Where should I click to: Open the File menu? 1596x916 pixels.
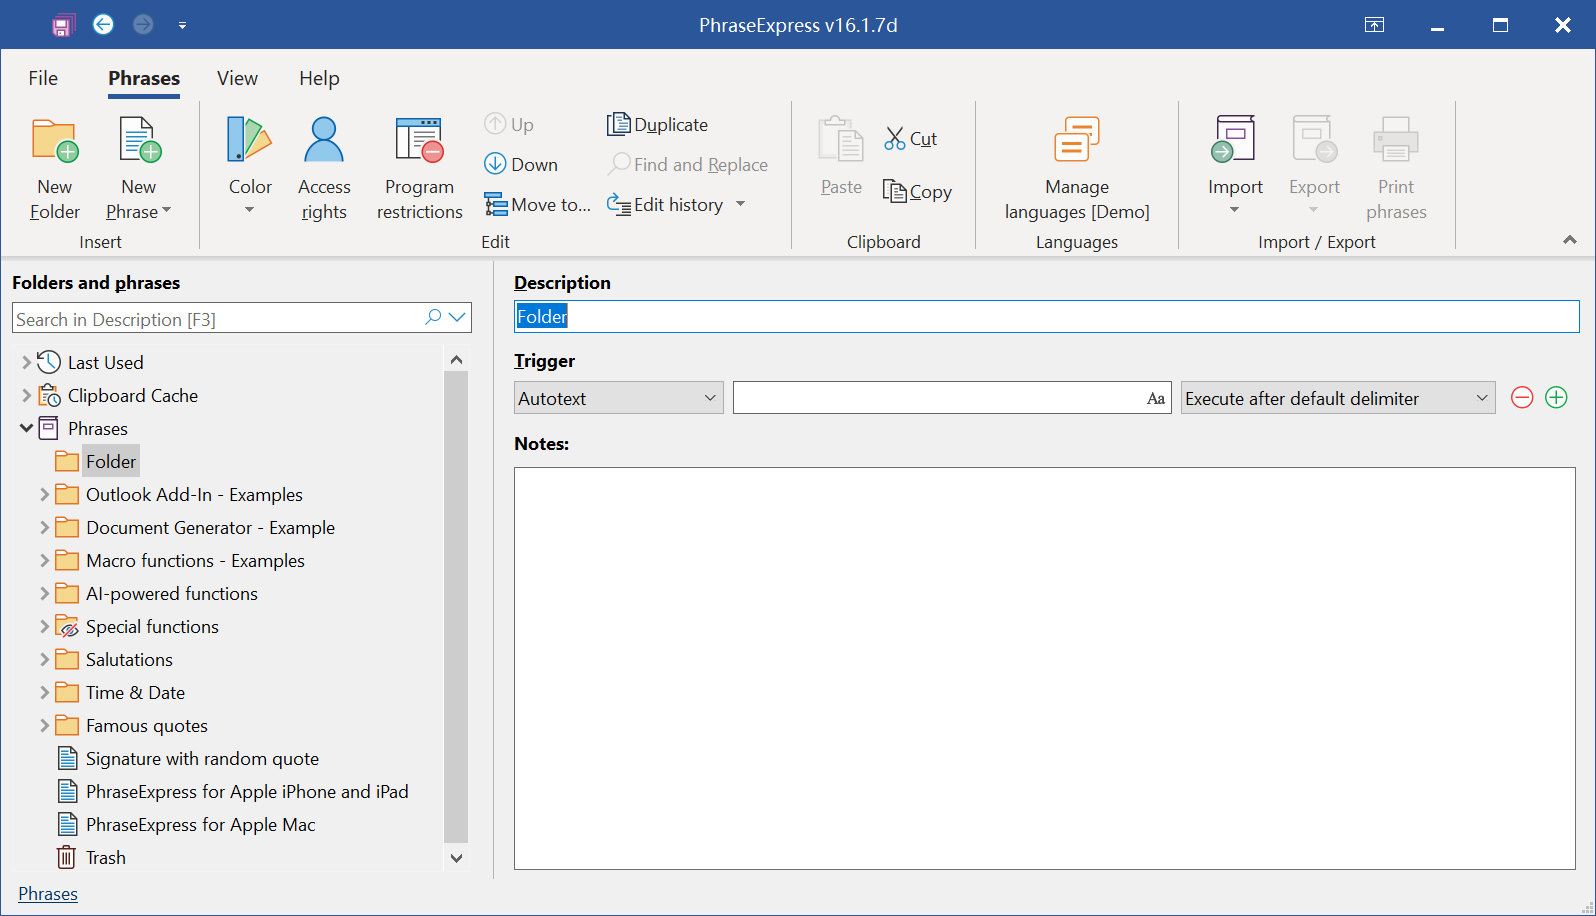[x=43, y=78]
